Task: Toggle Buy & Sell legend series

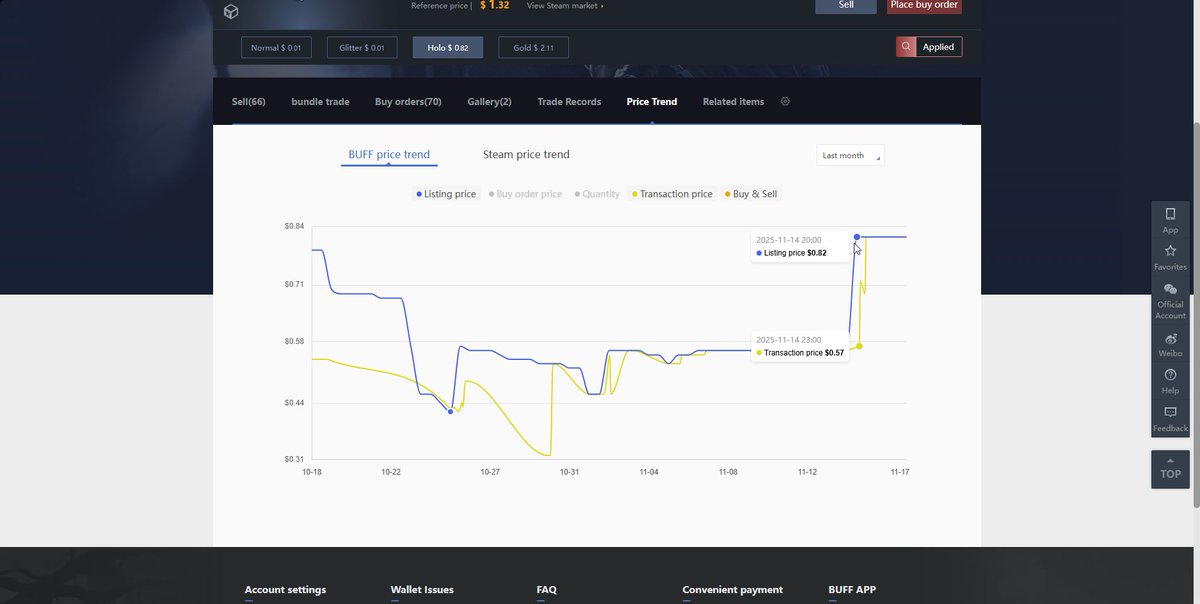Action: [x=750, y=194]
